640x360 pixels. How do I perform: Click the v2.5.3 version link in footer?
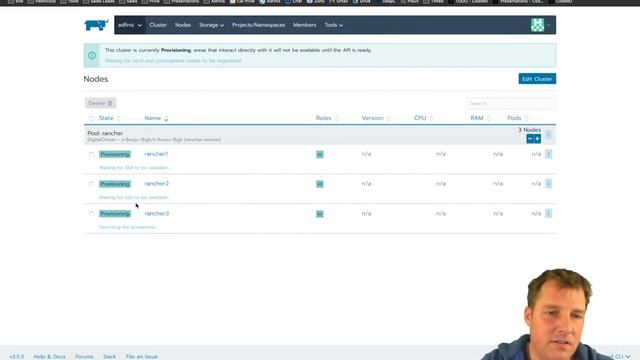pos(16,356)
